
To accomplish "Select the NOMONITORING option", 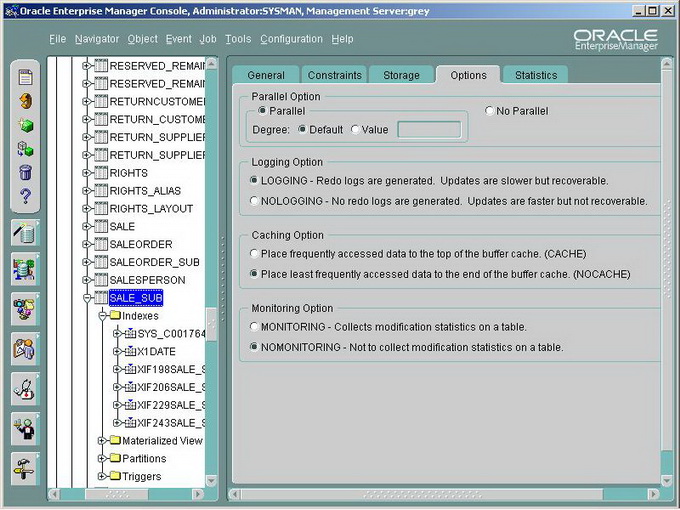I will click(254, 347).
